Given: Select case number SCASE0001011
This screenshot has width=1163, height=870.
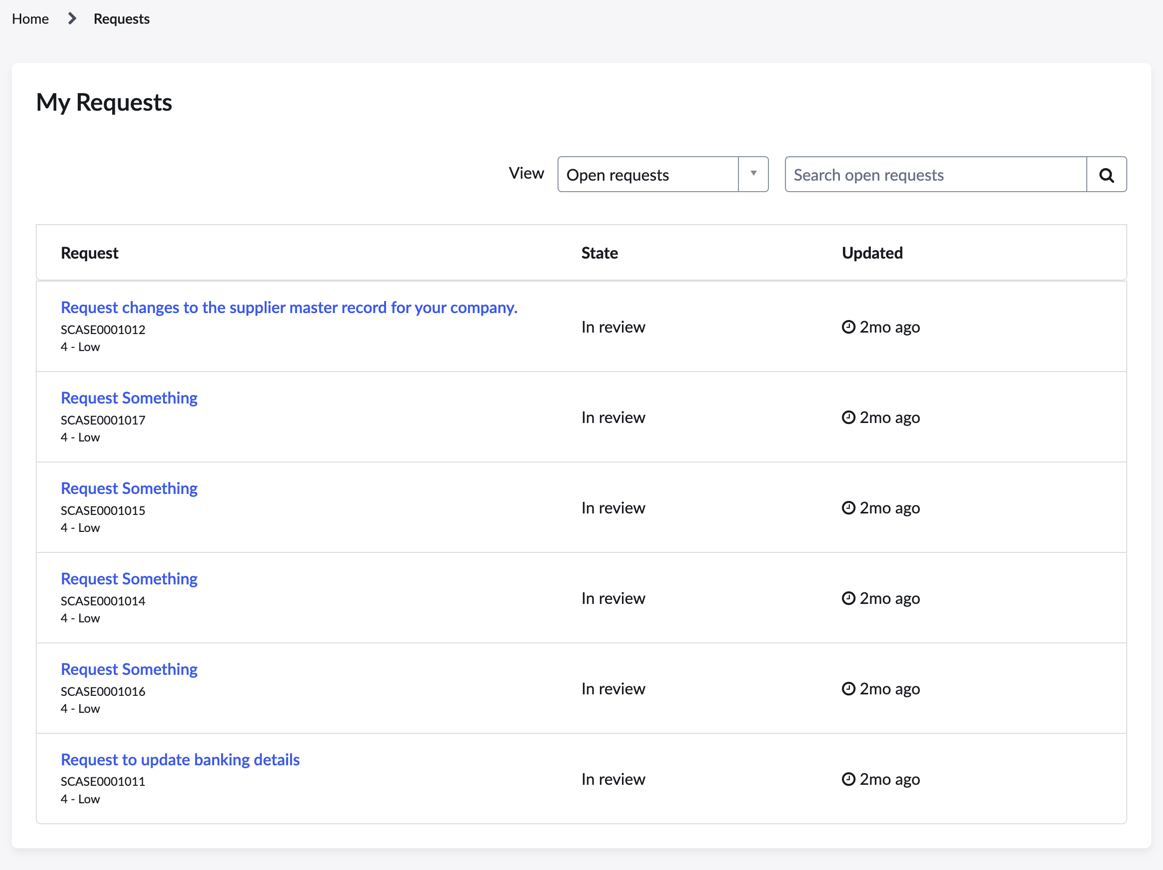Looking at the screenshot, I should coord(103,781).
